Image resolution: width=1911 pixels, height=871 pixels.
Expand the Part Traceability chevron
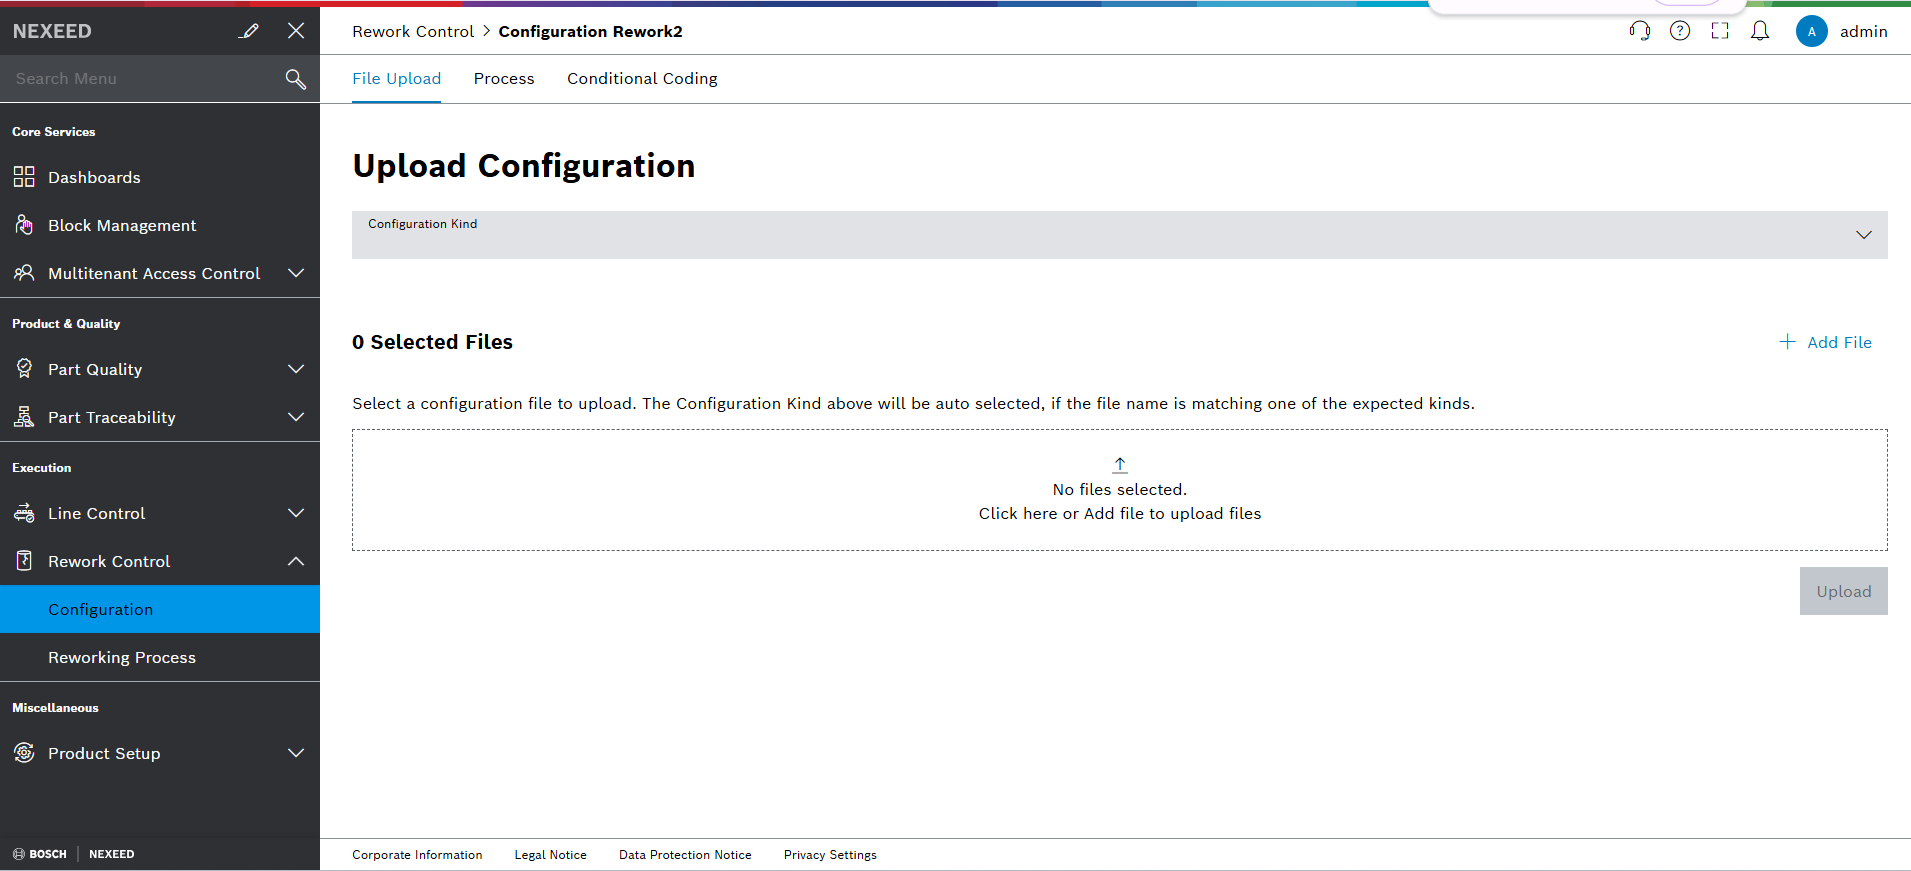tap(296, 417)
